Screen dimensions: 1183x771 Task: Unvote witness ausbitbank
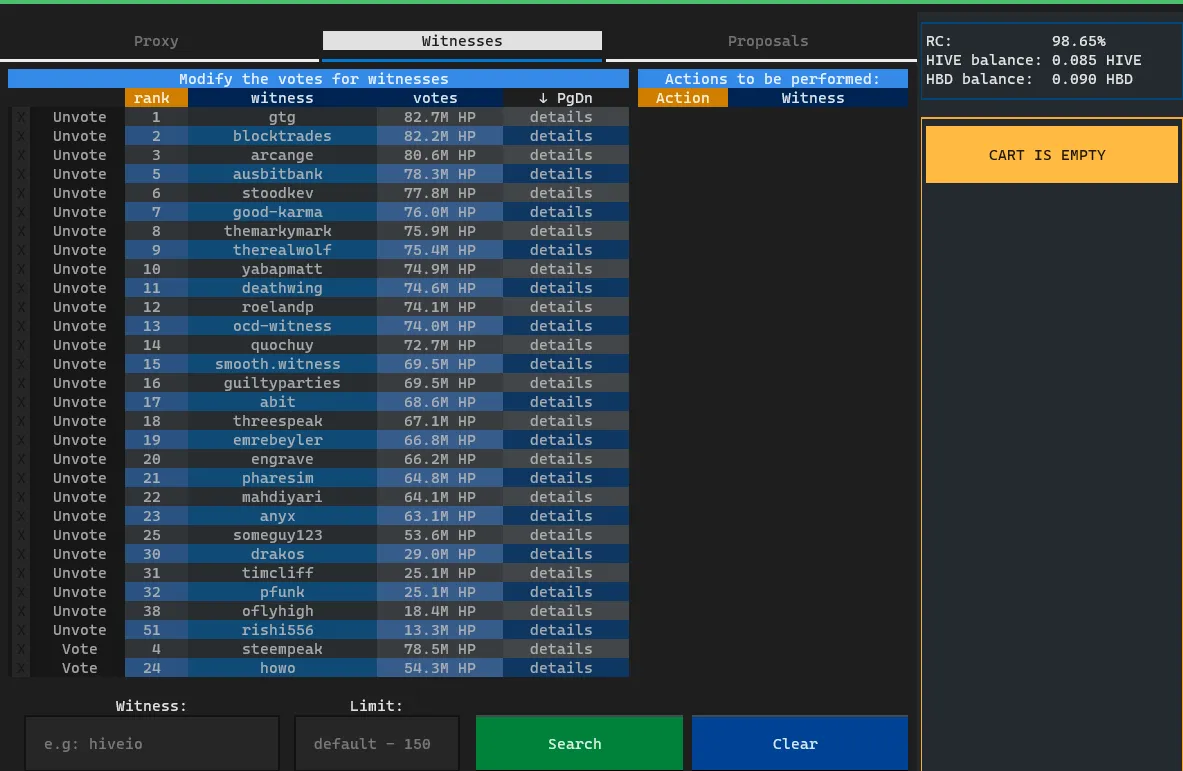coord(79,174)
